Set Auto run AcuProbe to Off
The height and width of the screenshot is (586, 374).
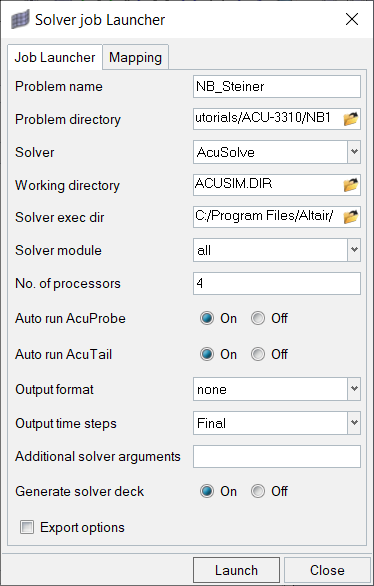pyautogui.click(x=258, y=318)
